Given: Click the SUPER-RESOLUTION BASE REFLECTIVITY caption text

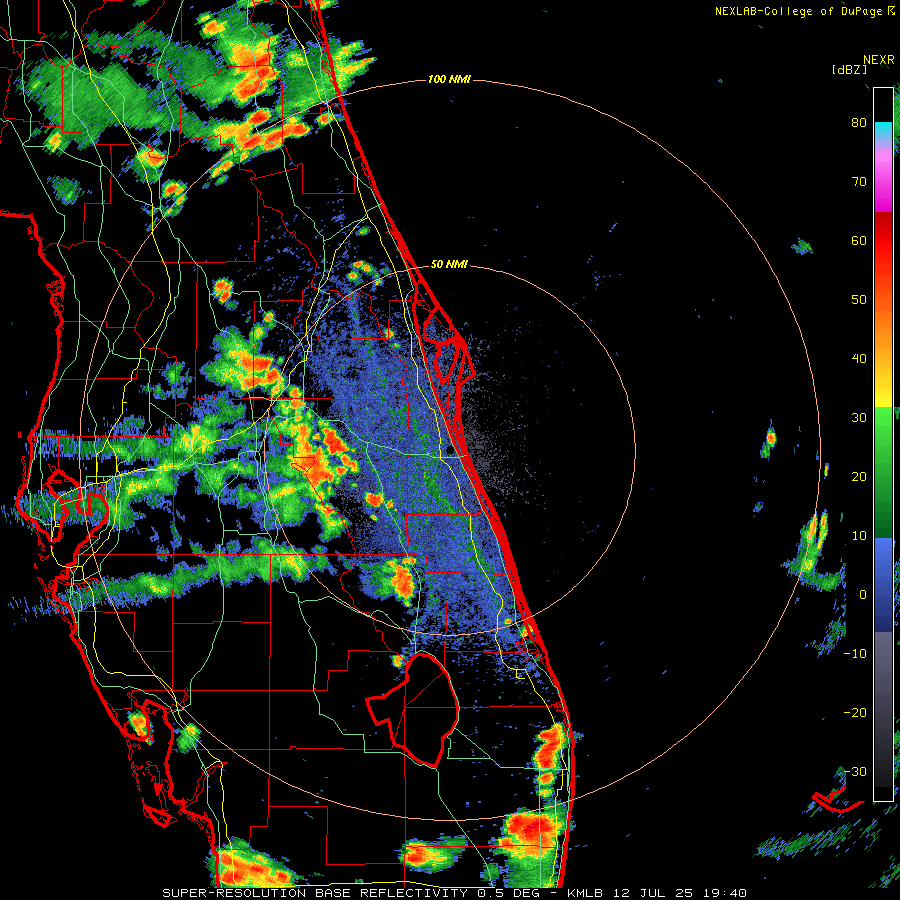Looking at the screenshot, I should [315, 893].
